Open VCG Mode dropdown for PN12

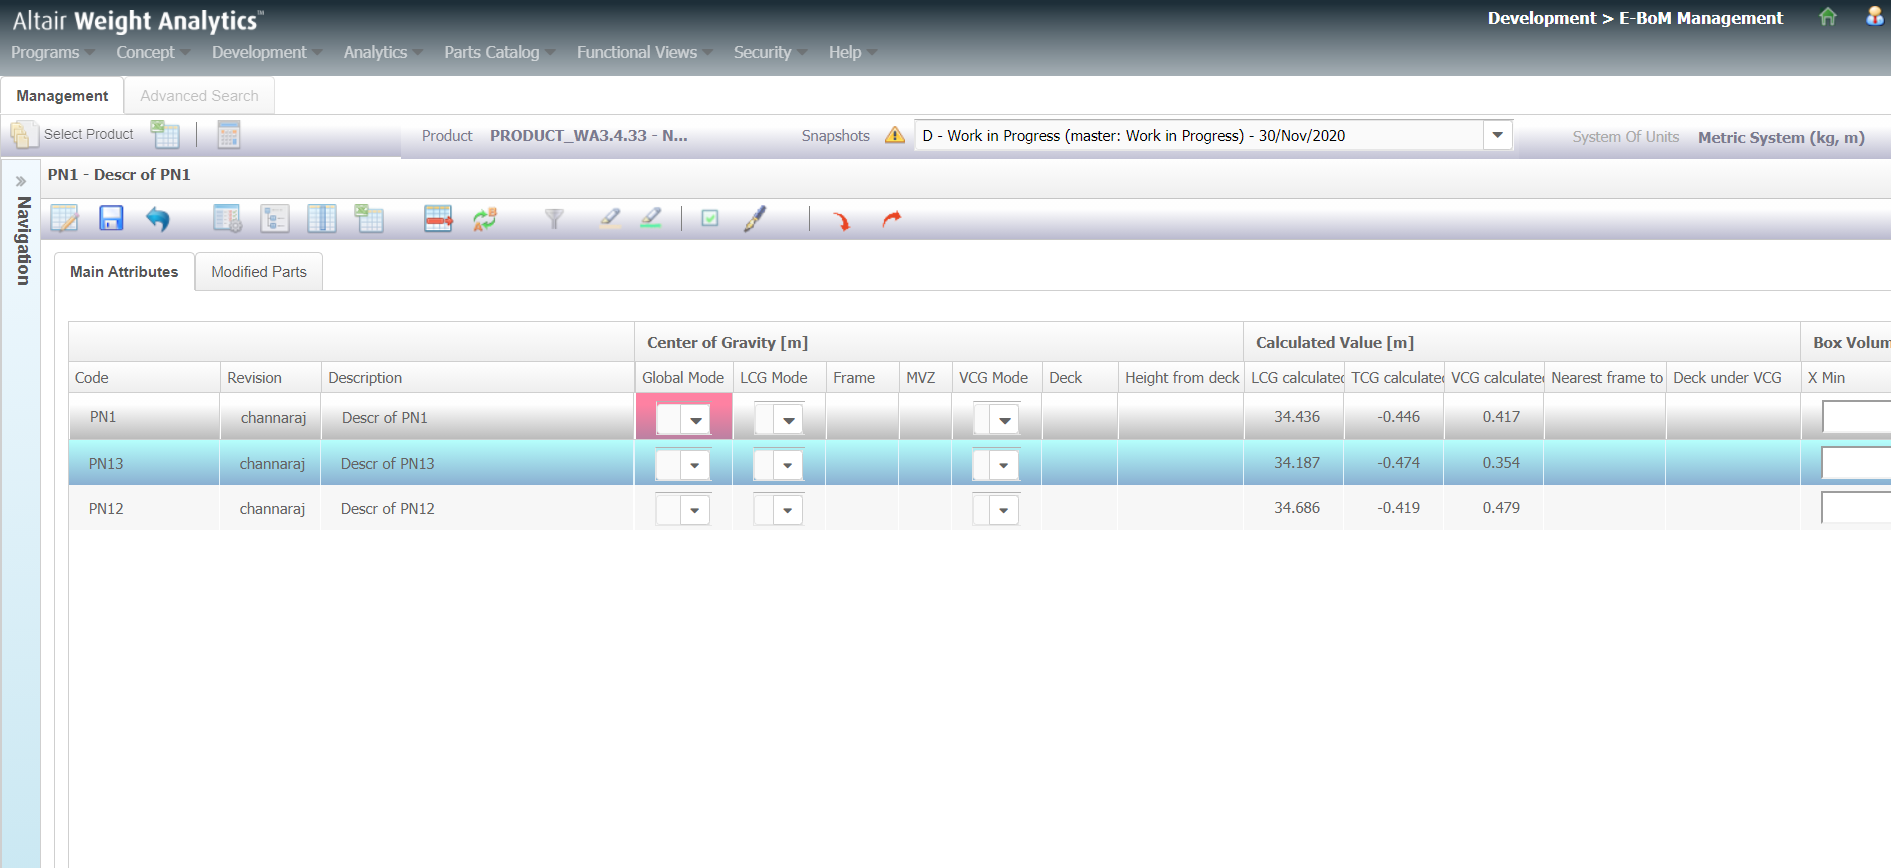coord(1004,511)
